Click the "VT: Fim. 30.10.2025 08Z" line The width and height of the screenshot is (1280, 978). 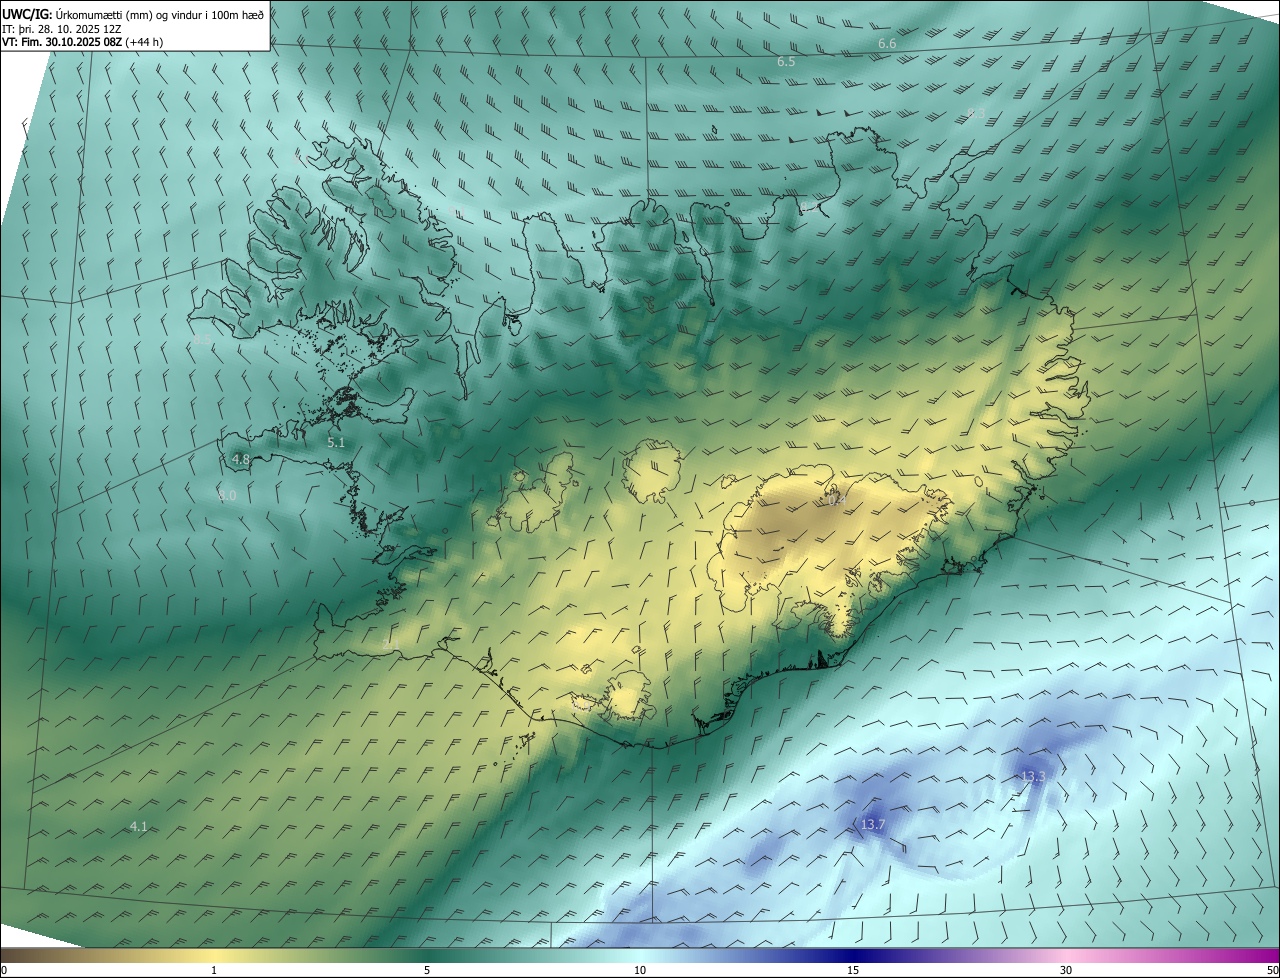[83, 42]
